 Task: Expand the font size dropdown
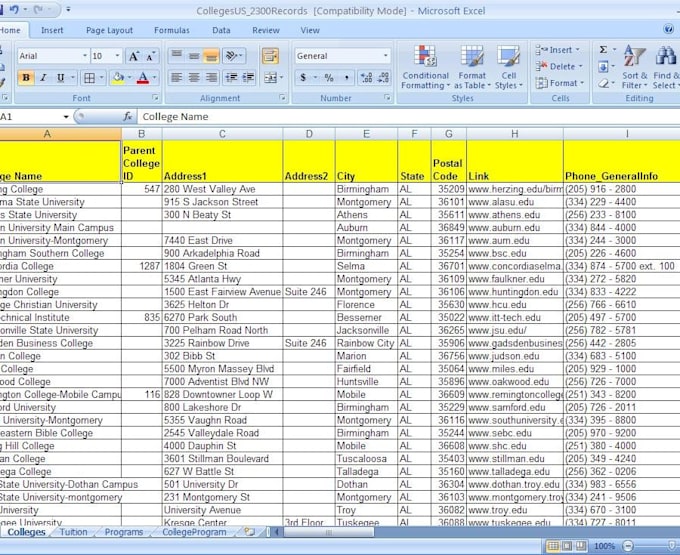coord(116,56)
